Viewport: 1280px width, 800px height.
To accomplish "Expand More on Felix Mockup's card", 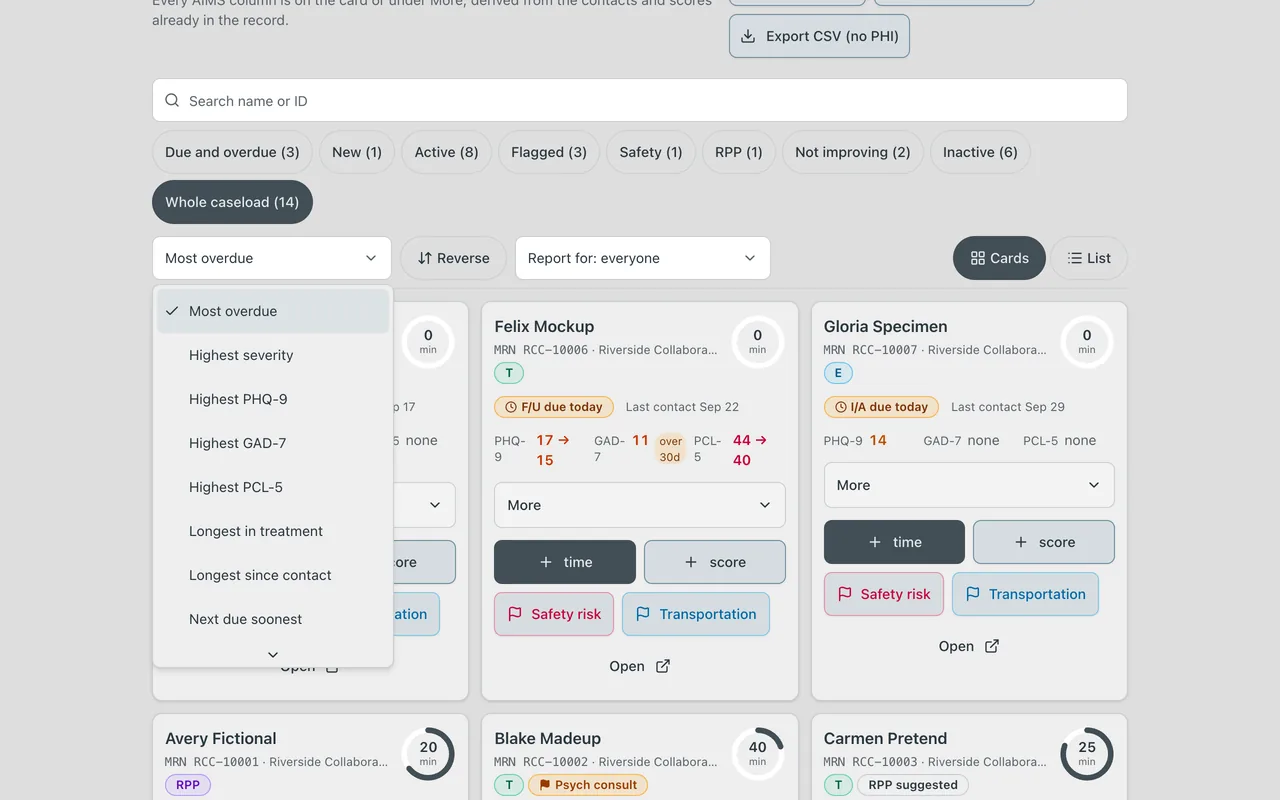I will 640,505.
